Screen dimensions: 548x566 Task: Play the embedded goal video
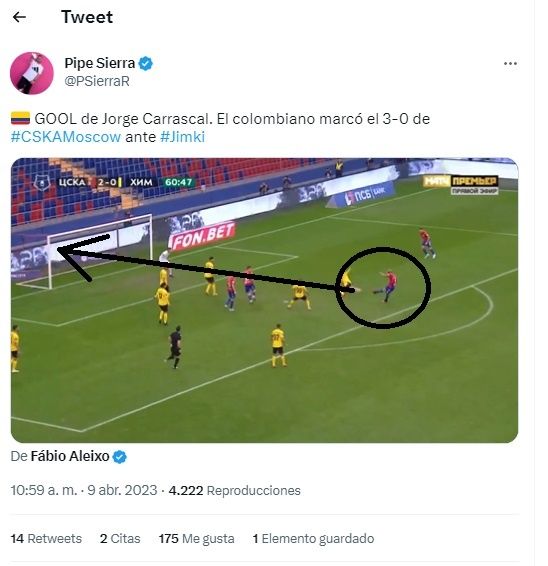click(x=265, y=300)
